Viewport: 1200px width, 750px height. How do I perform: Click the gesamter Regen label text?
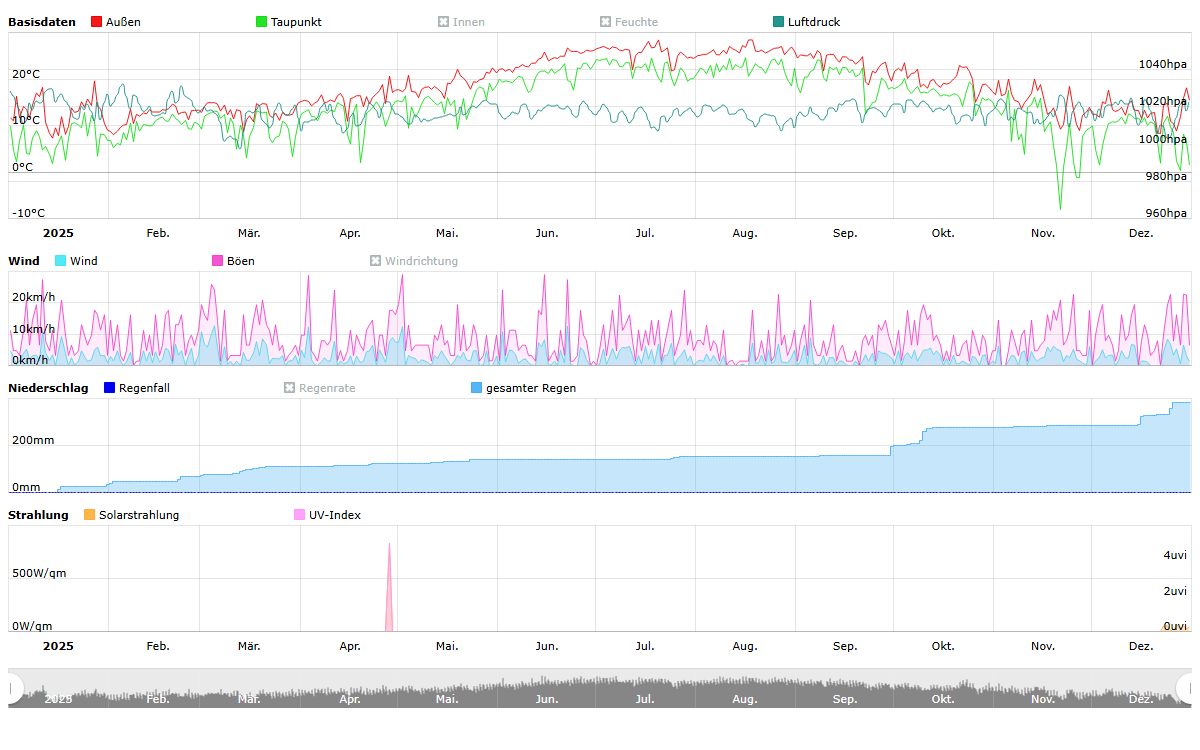tap(531, 388)
